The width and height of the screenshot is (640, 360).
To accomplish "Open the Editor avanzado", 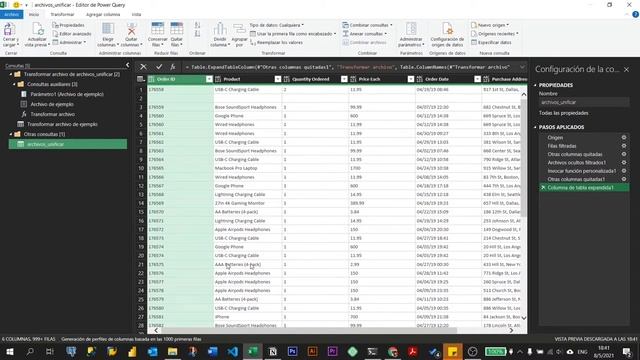I will pyautogui.click(x=72, y=34).
